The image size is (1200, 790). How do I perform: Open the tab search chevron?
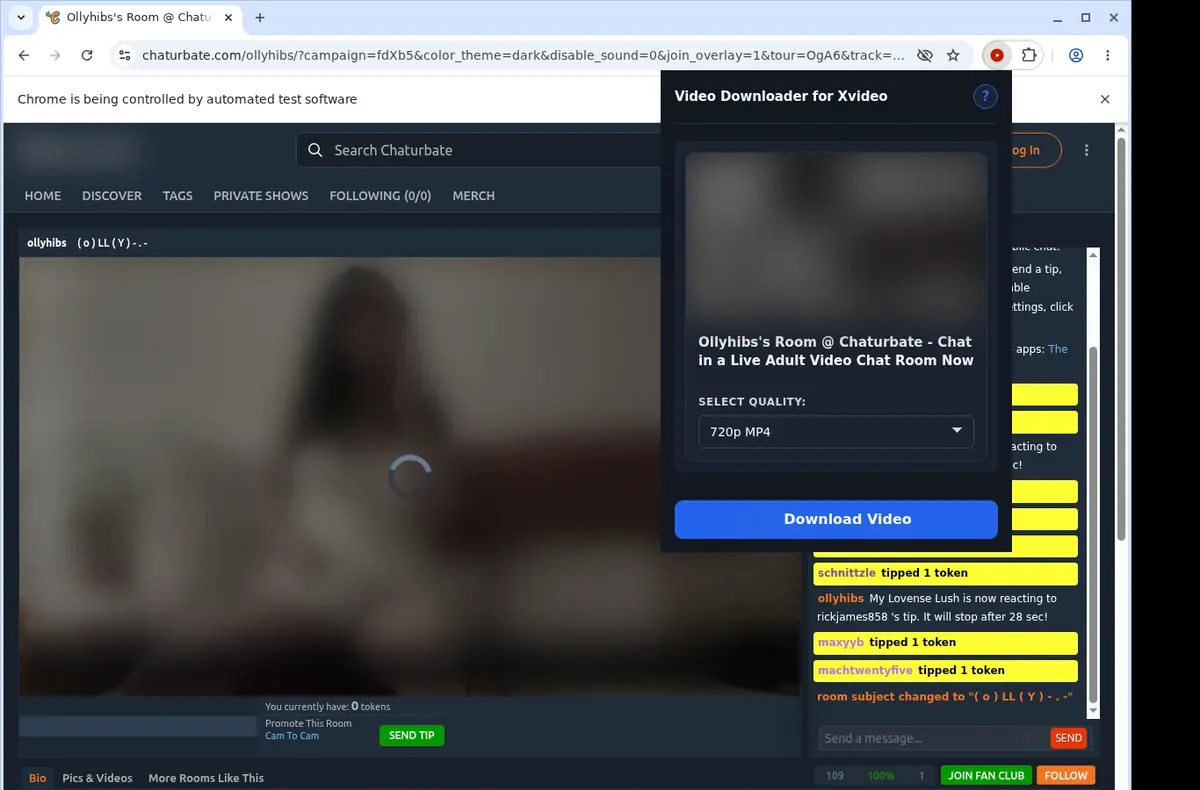coord(20,17)
